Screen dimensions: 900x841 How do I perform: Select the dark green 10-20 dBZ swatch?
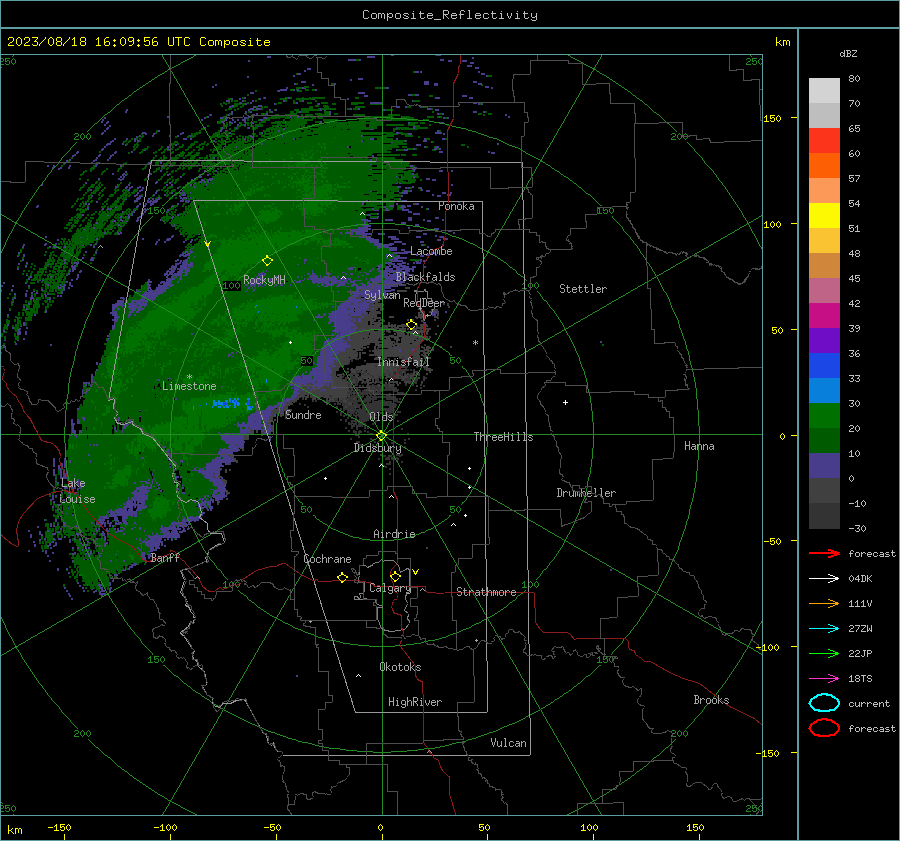[824, 441]
